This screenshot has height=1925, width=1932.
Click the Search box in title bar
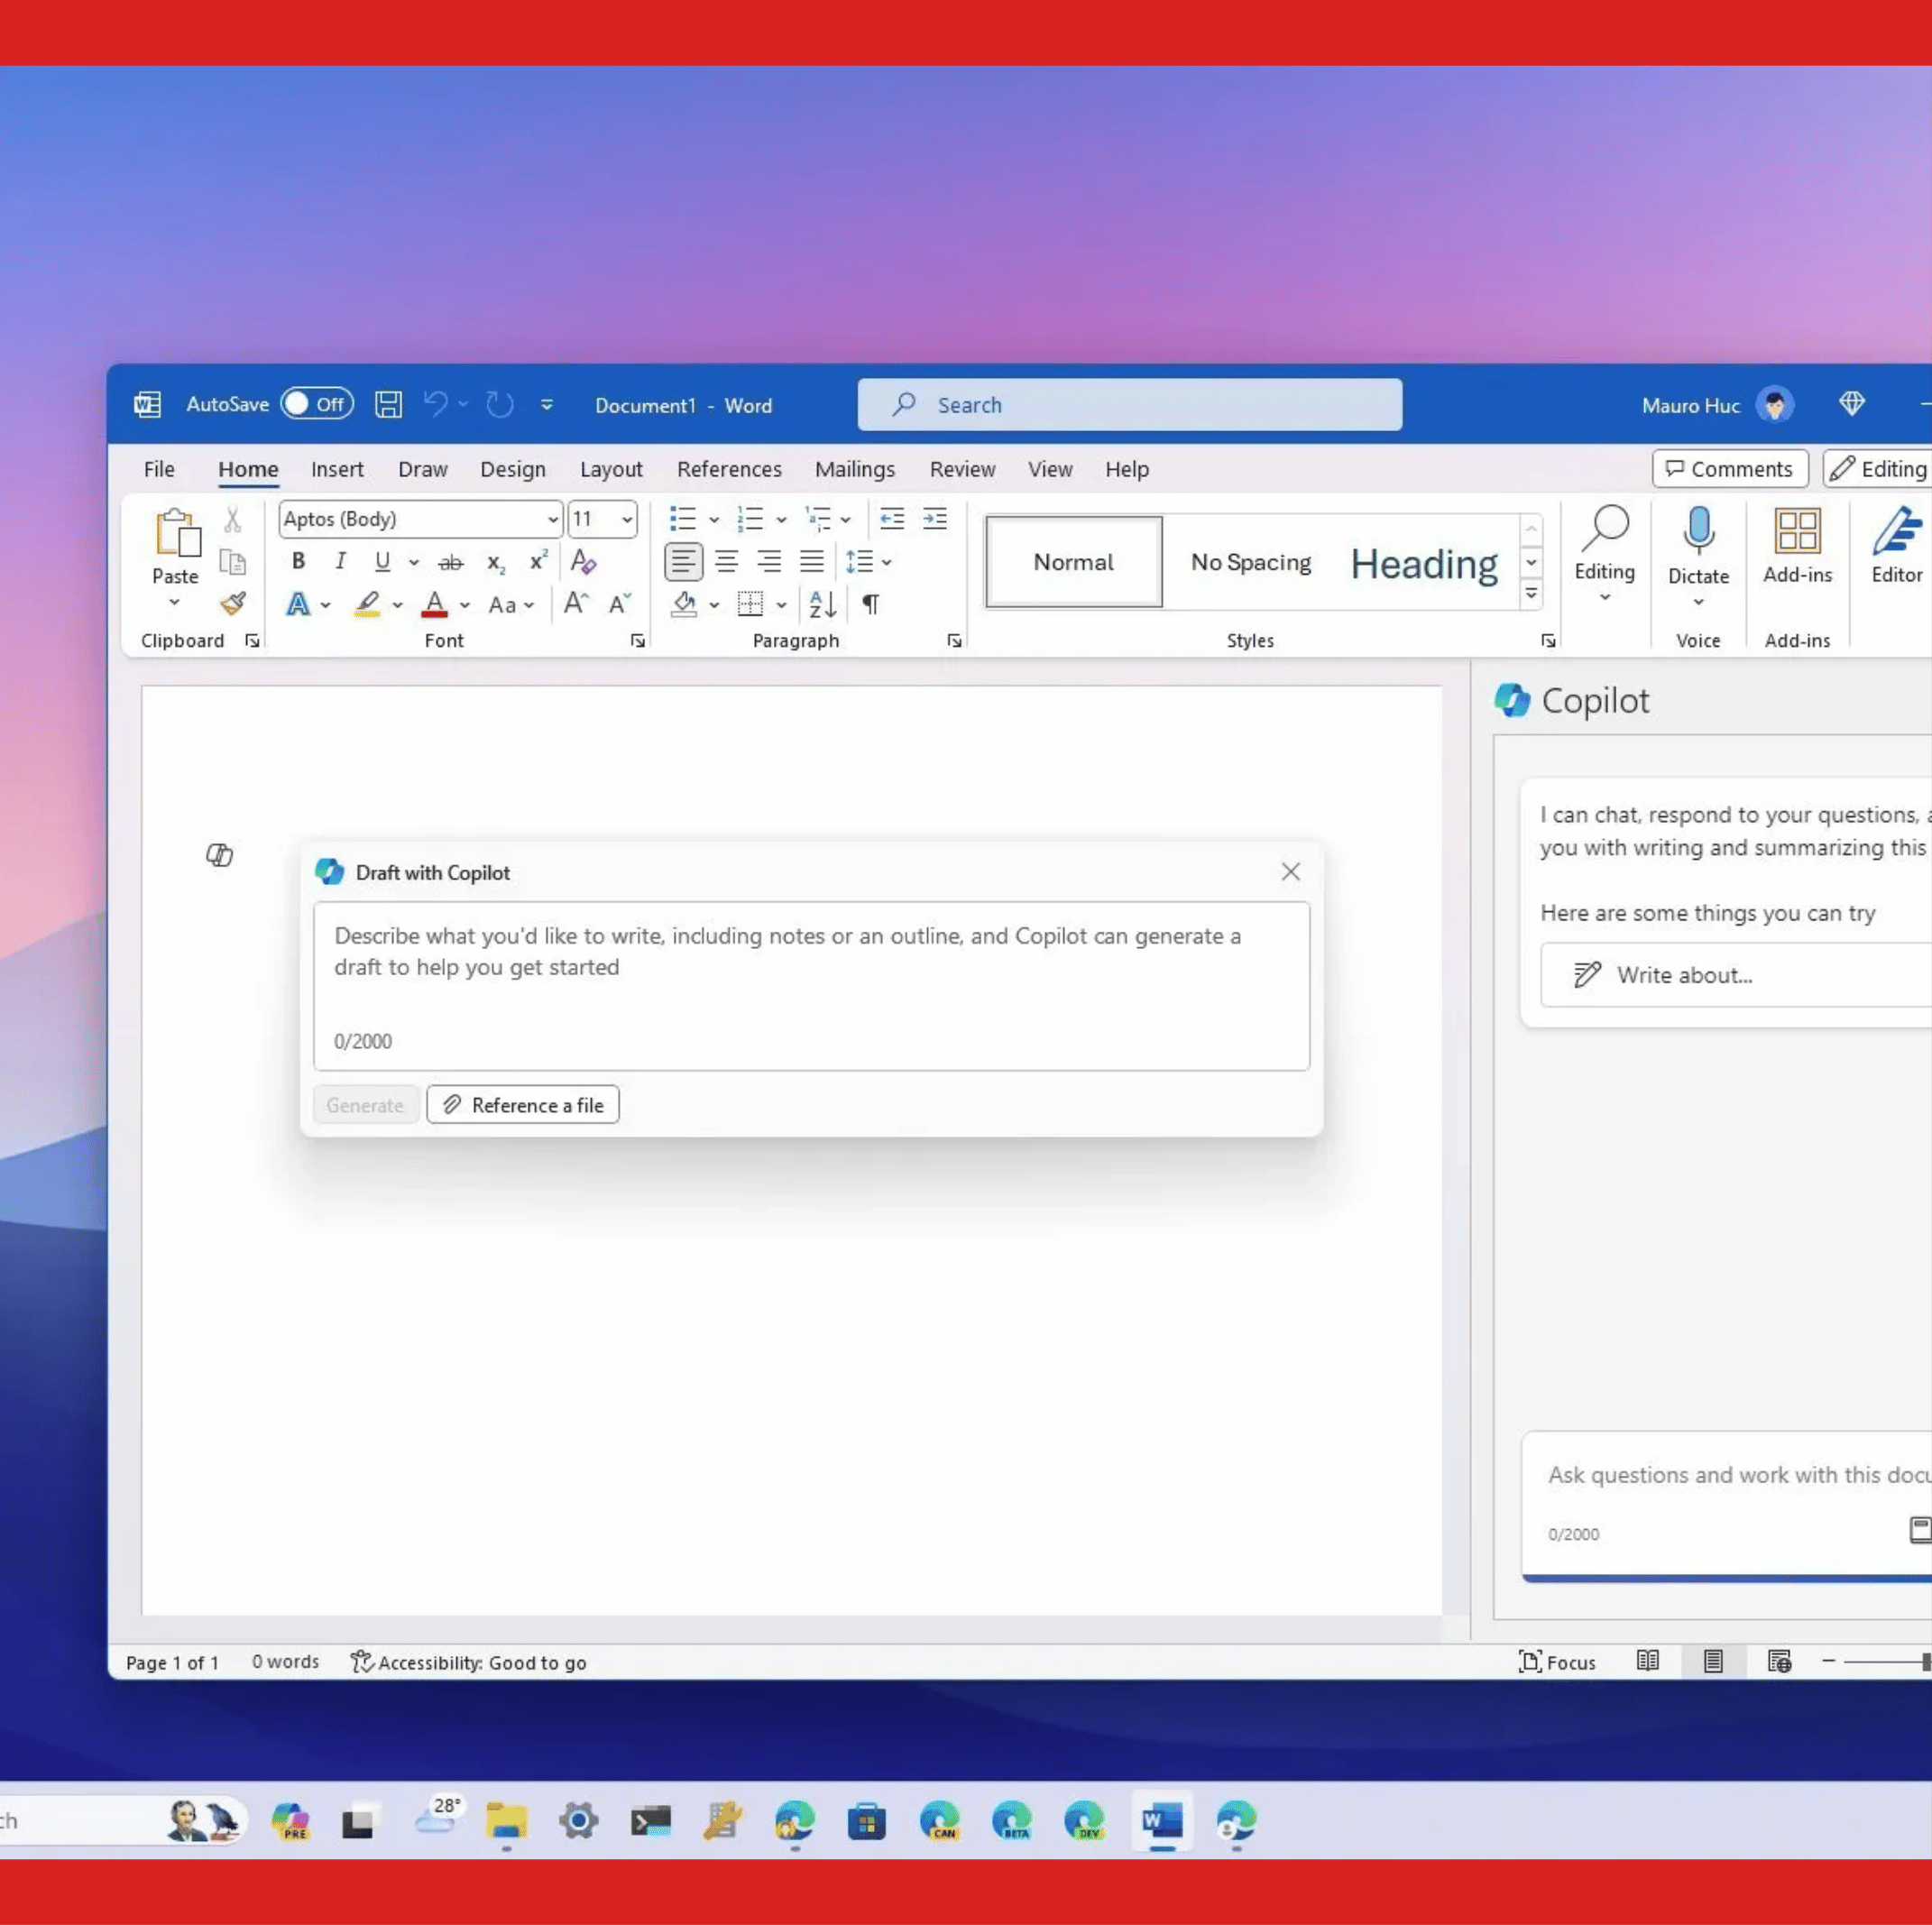pyautogui.click(x=1129, y=405)
